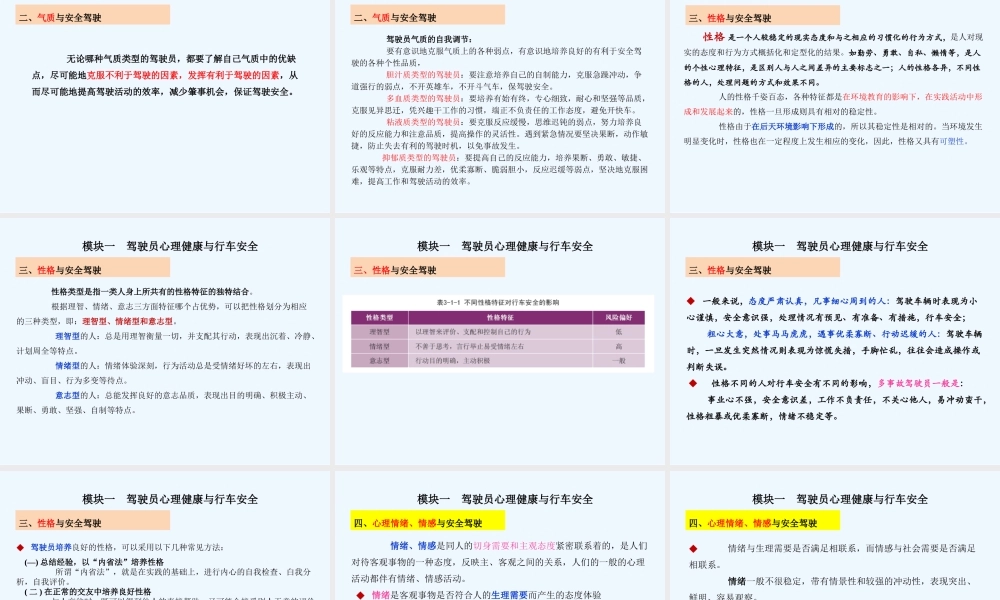This screenshot has width=1000, height=600.
Task: Click blue text '驾驶员培养' beside red diamond
Action: click(x=51, y=547)
